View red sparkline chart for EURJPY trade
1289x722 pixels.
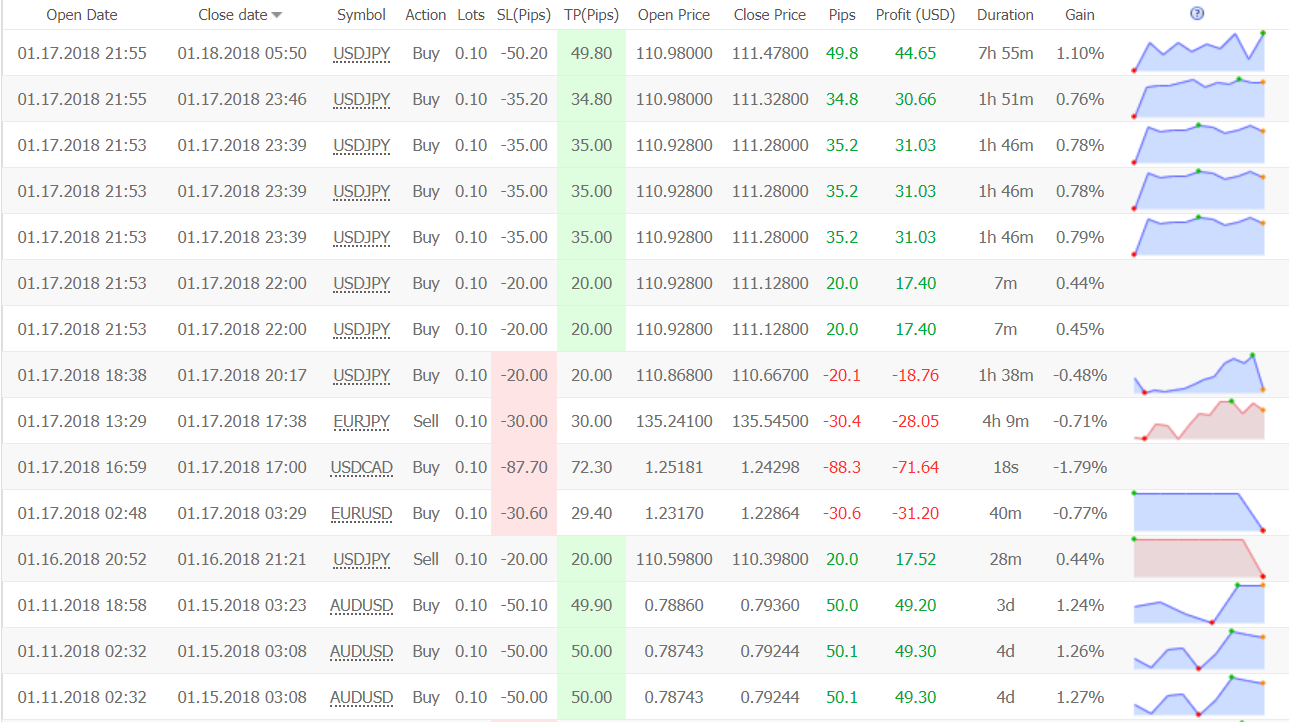point(1198,420)
